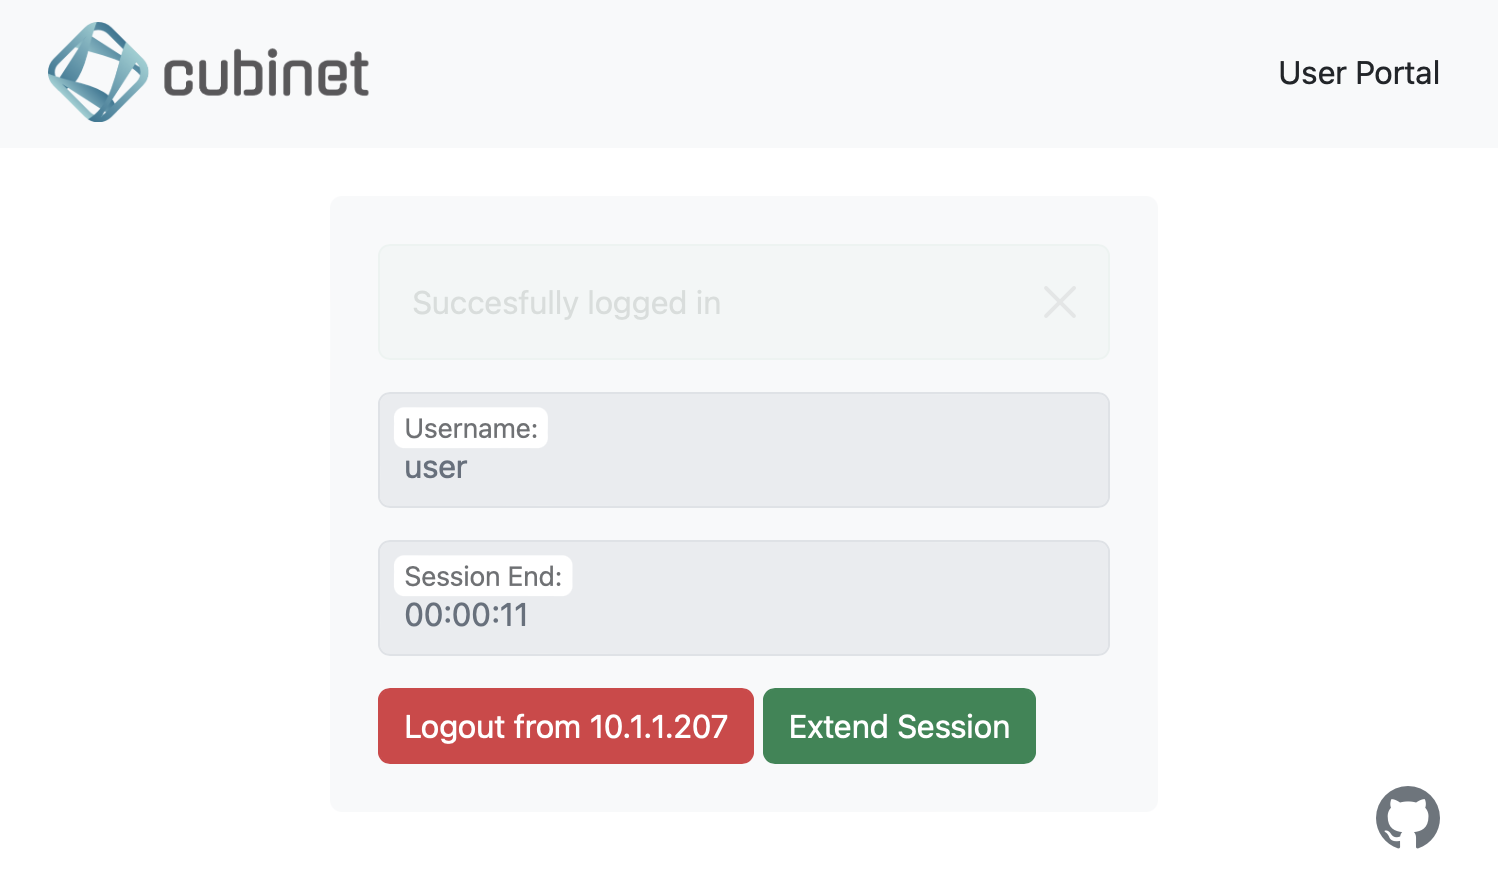
Task: Dismiss the "Succesfully logged in" alert
Action: pos(1059,302)
